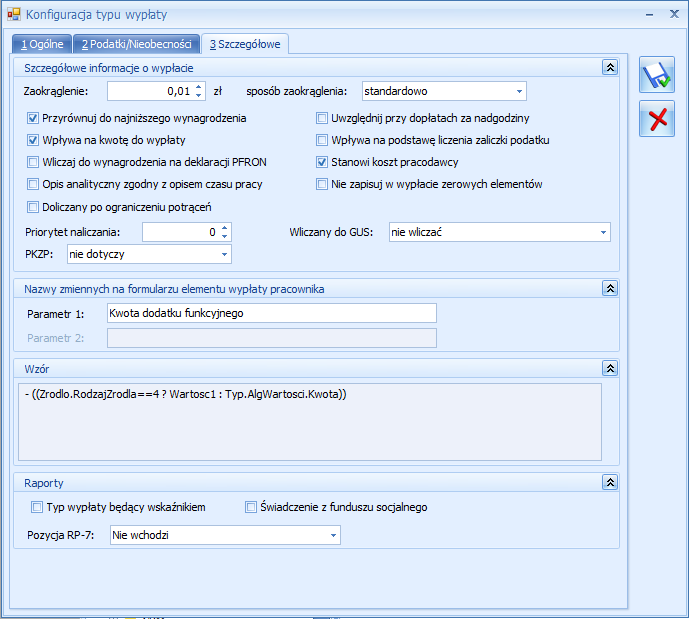This screenshot has width=689, height=619.
Task: Enable Opis analityczny zgodny z opisem czasu pracy
Action: click(x=33, y=184)
